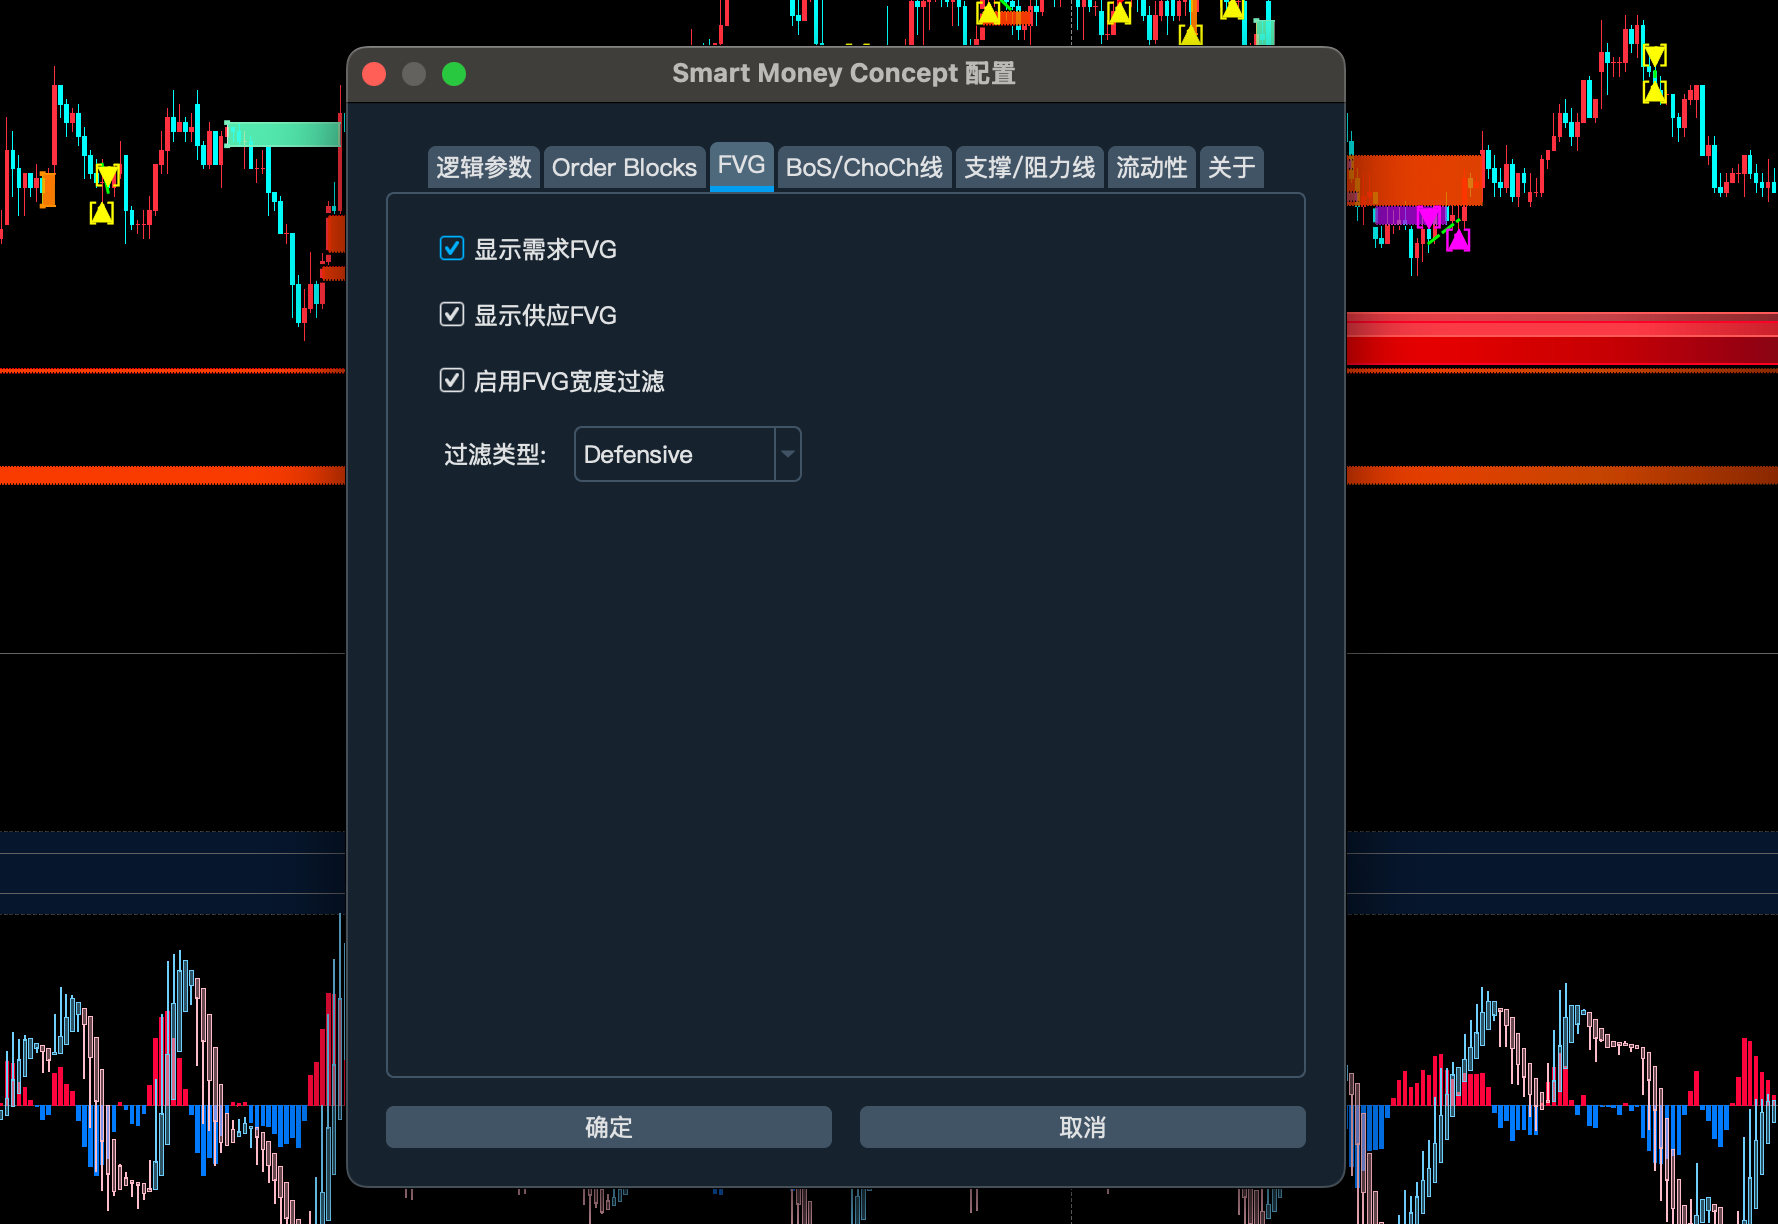Open the Order Blocks tab
Screen dimensions: 1778x1224
[x=624, y=167]
